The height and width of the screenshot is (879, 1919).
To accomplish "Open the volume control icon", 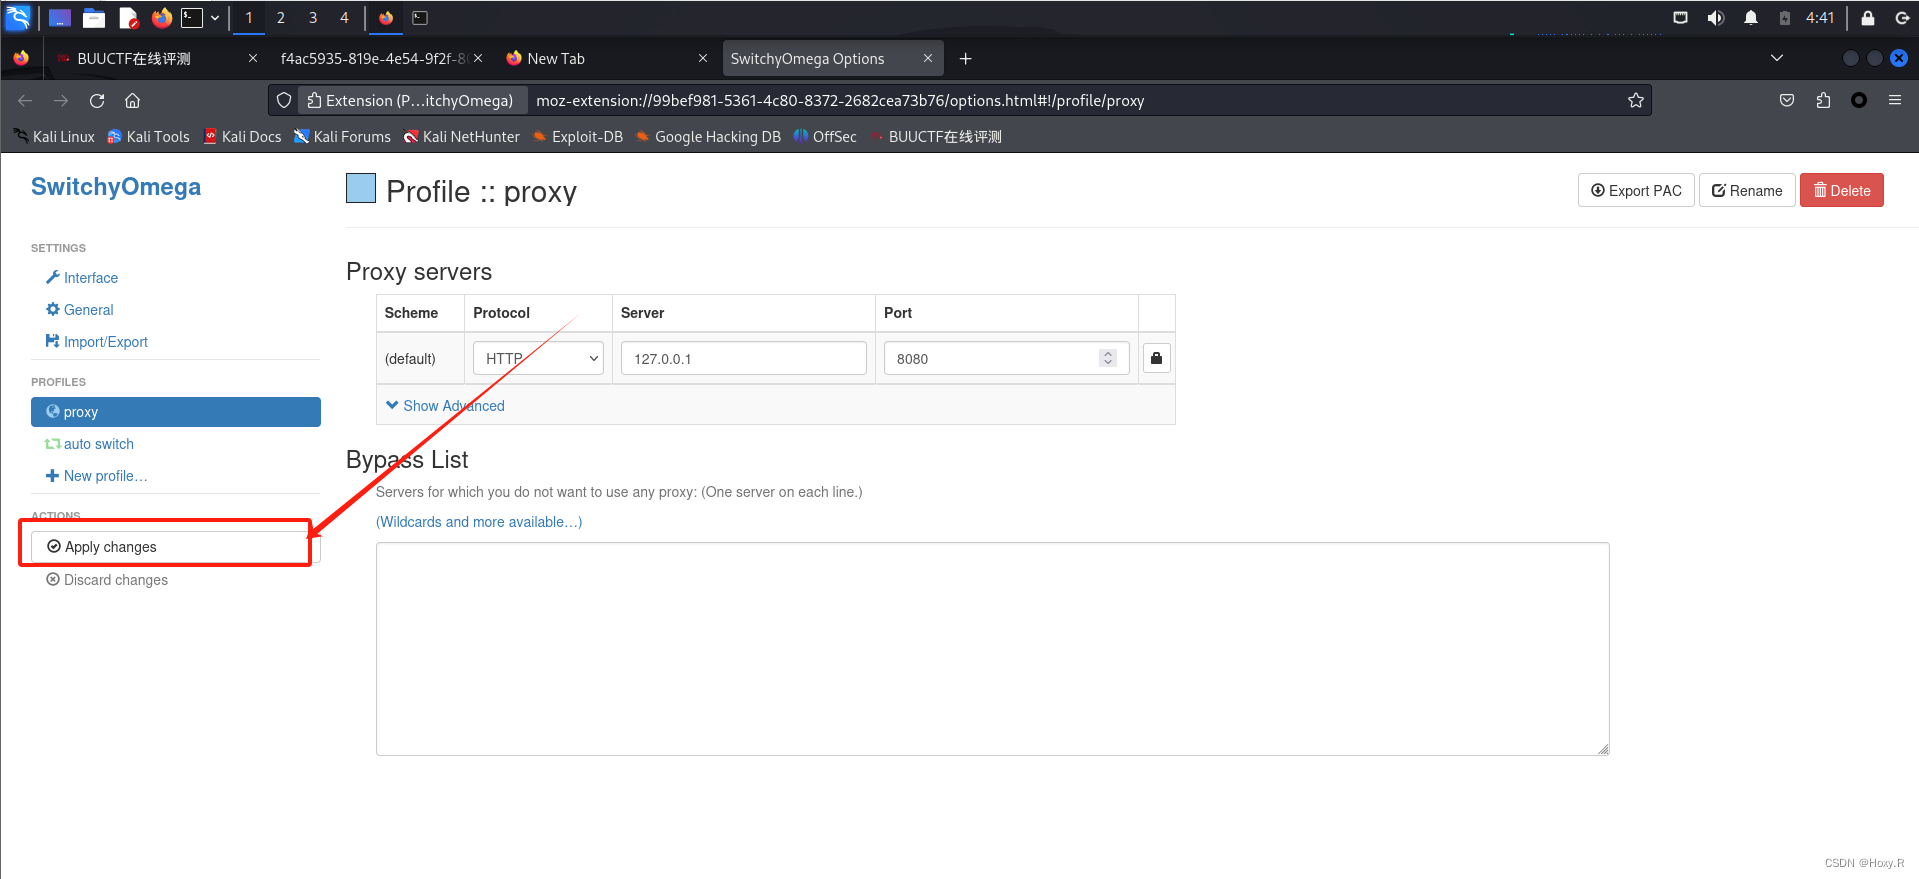I will click(1716, 18).
